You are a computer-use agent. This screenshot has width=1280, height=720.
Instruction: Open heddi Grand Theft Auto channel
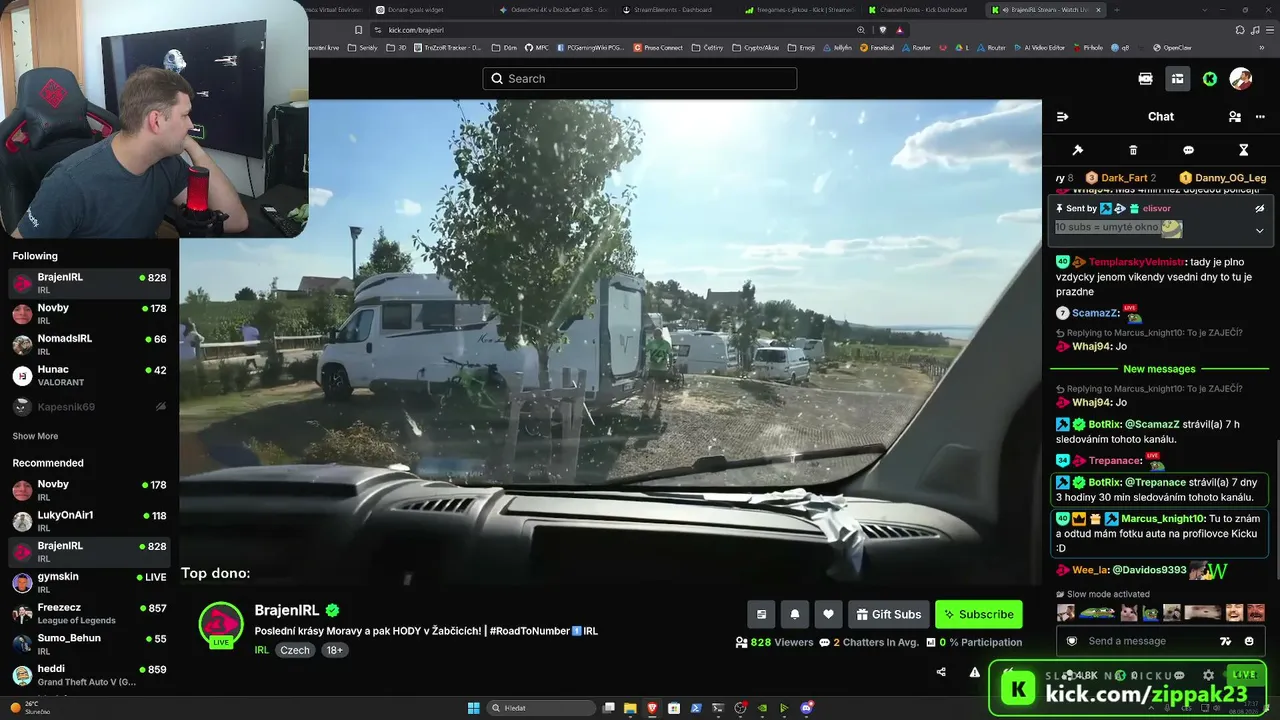[x=89, y=675]
